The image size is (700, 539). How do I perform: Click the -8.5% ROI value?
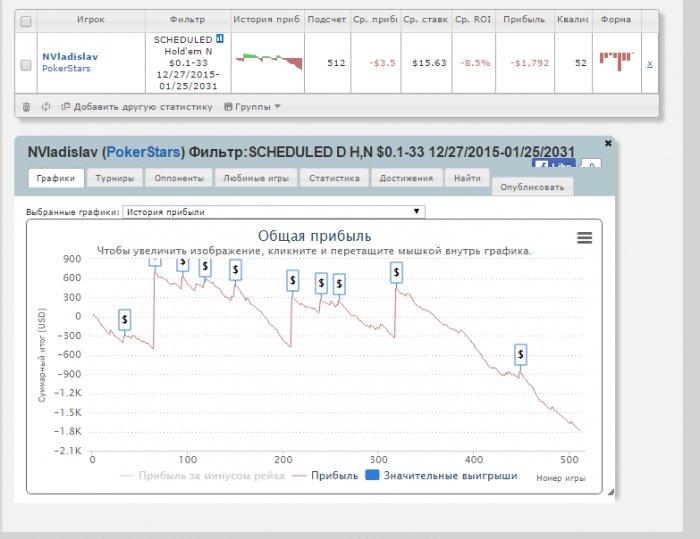475,63
